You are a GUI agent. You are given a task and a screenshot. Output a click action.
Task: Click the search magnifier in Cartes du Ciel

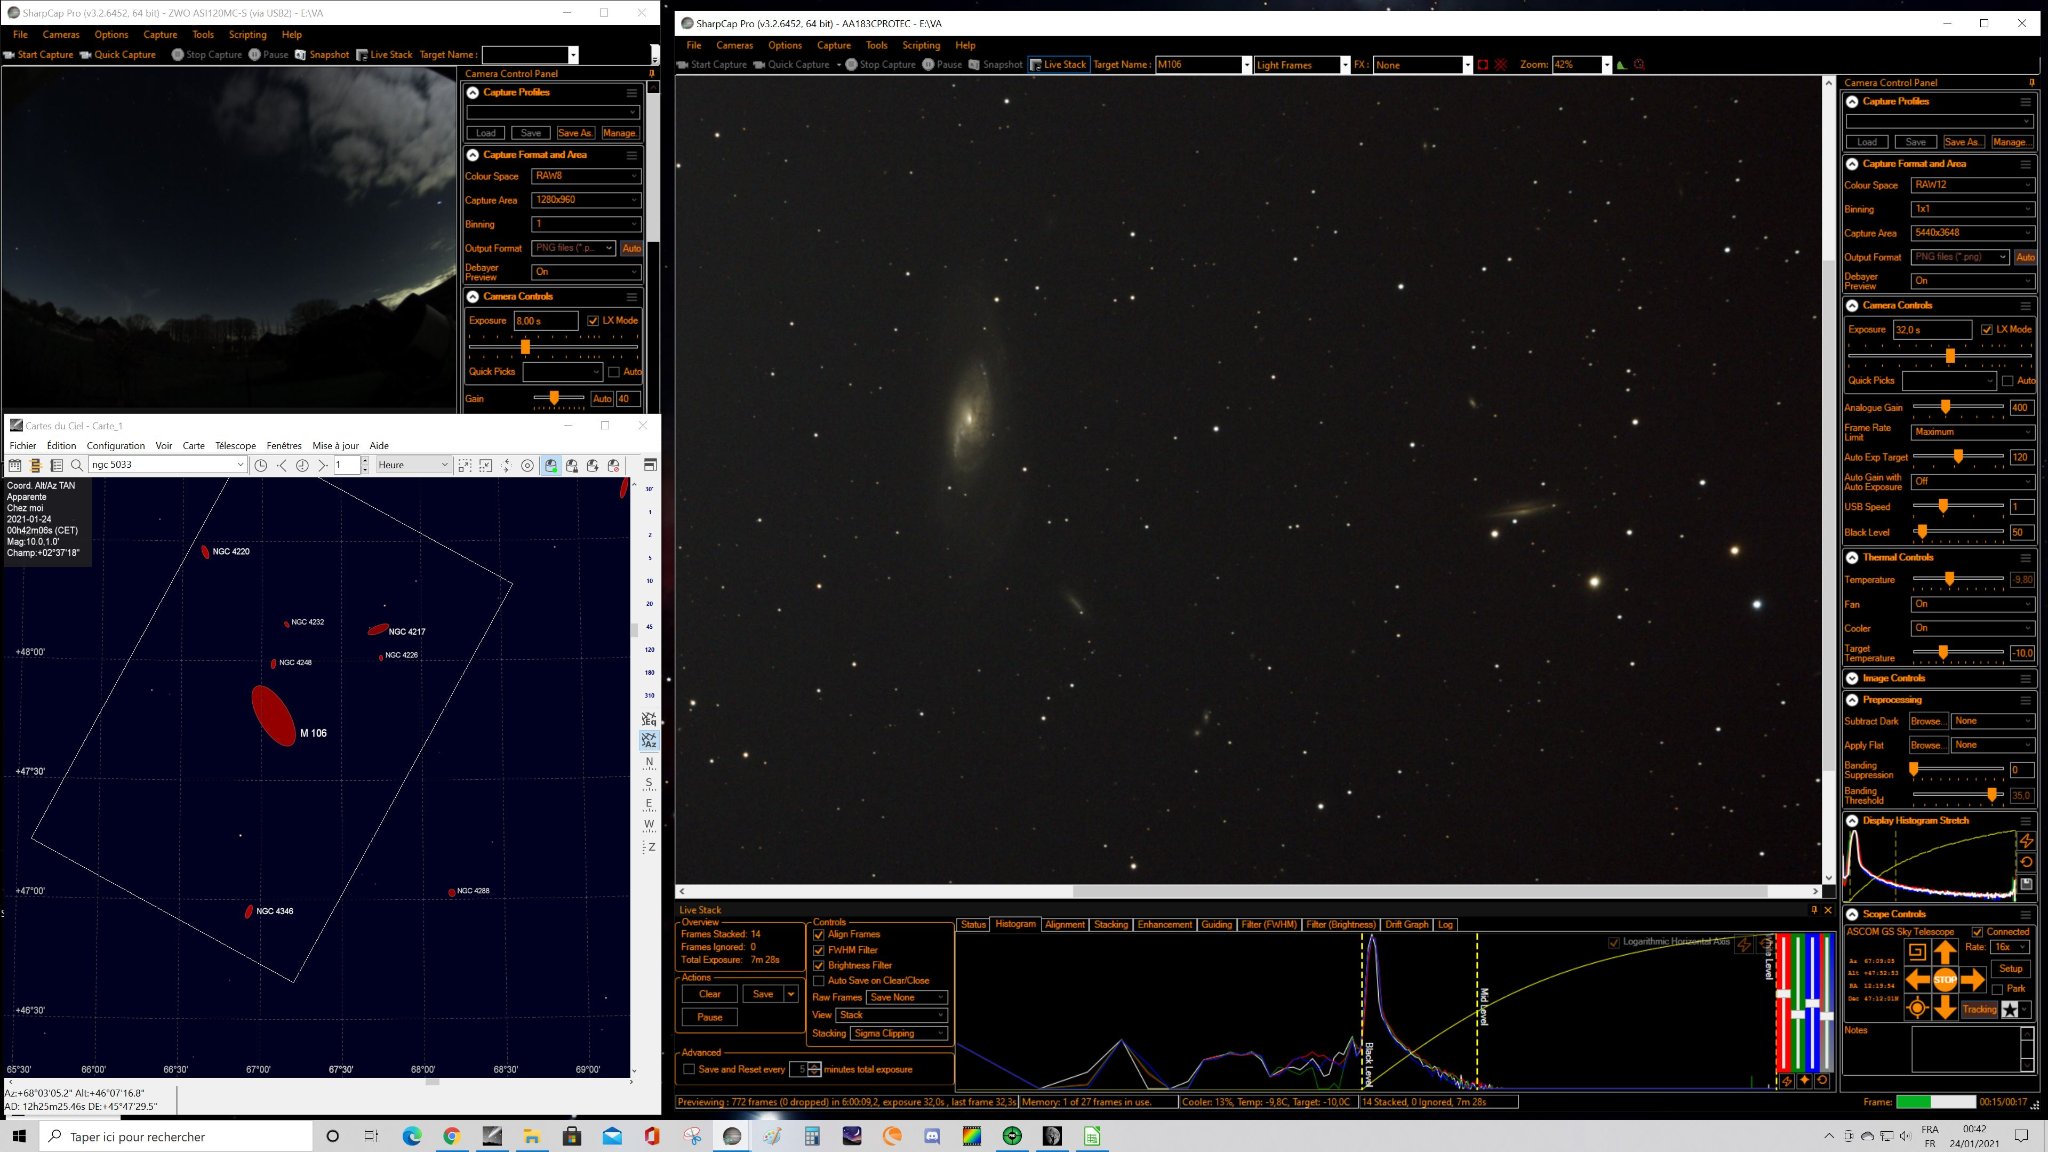76,465
